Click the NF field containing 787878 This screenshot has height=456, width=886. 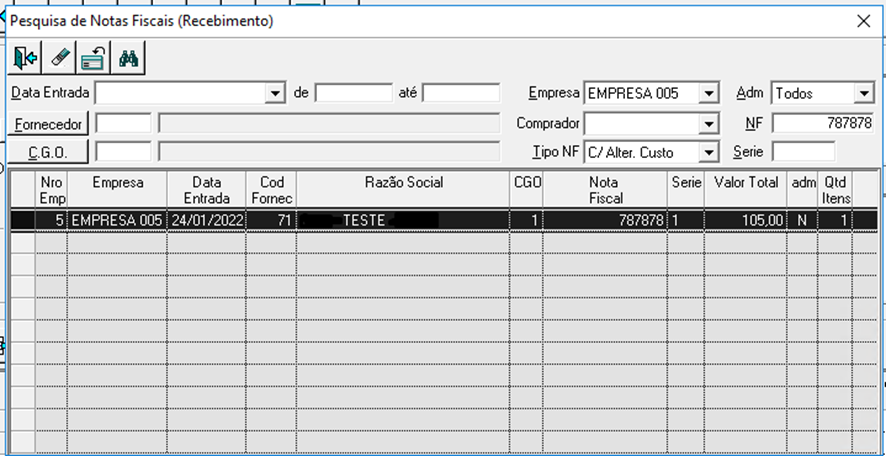tap(823, 123)
